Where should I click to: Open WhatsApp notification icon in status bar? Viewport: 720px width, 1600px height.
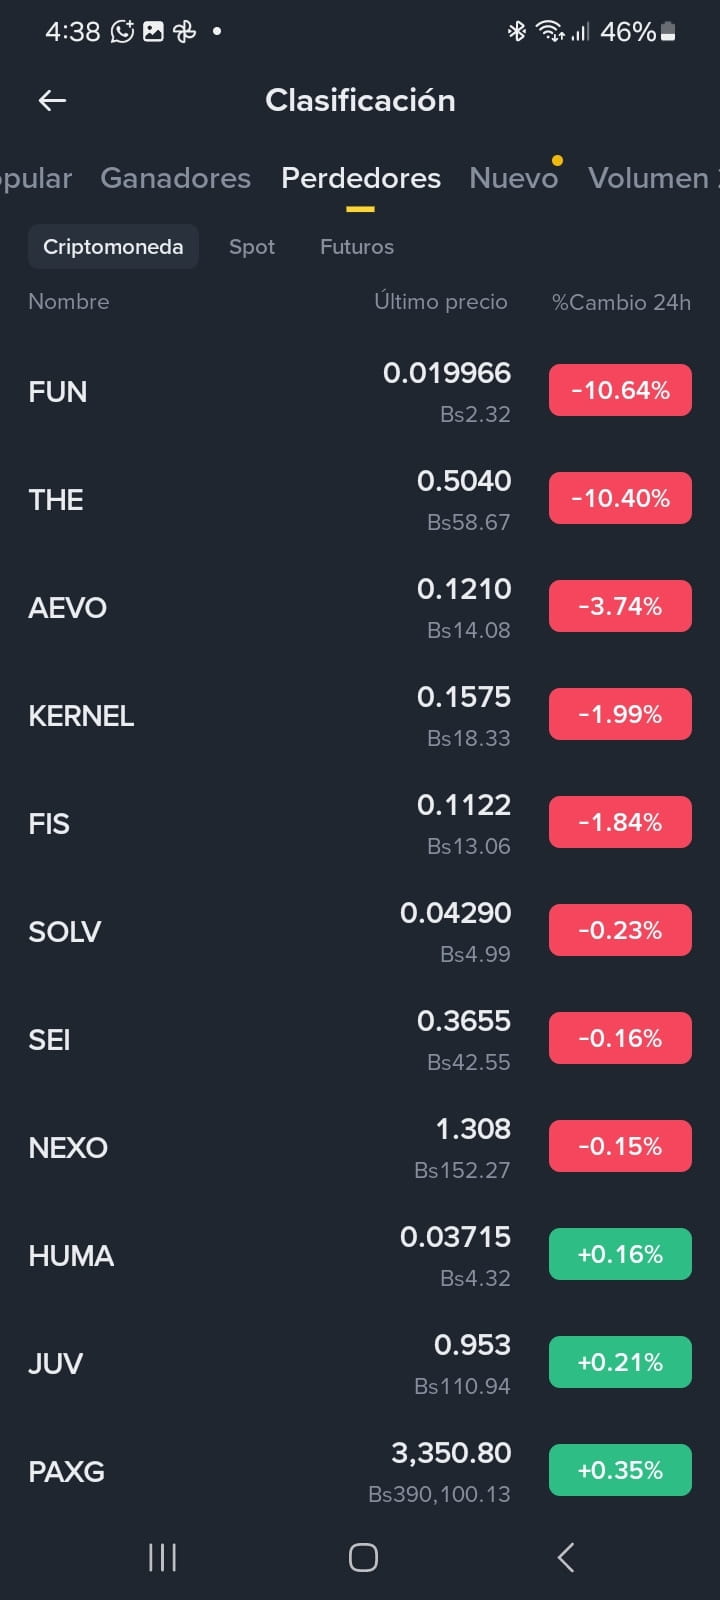tap(122, 32)
